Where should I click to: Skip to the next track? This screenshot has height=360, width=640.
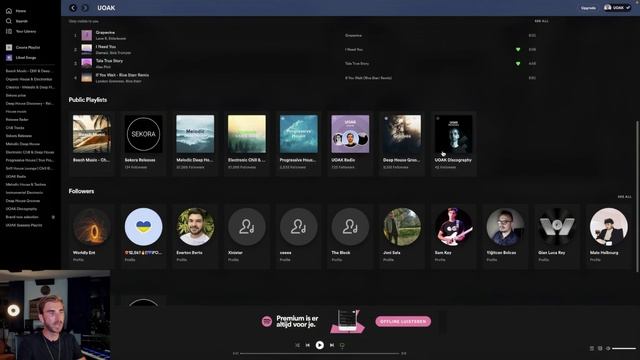[332, 345]
